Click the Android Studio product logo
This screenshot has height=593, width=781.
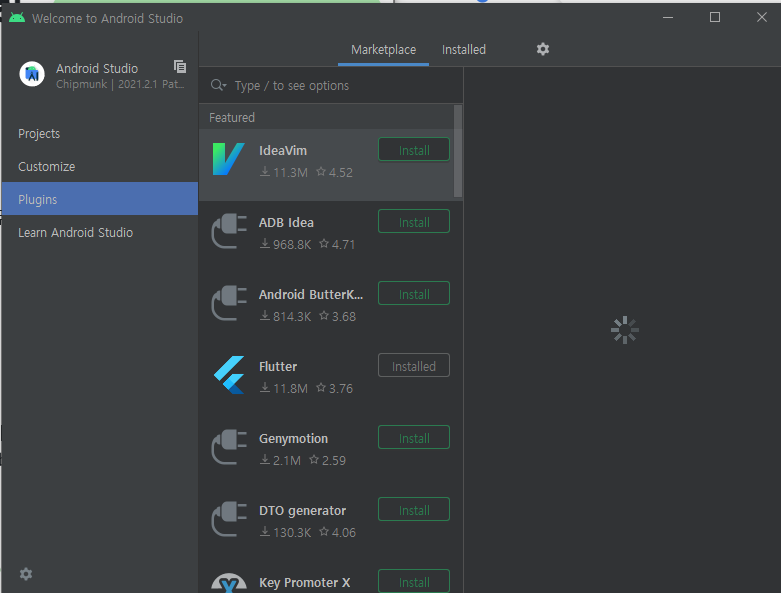pyautogui.click(x=32, y=74)
